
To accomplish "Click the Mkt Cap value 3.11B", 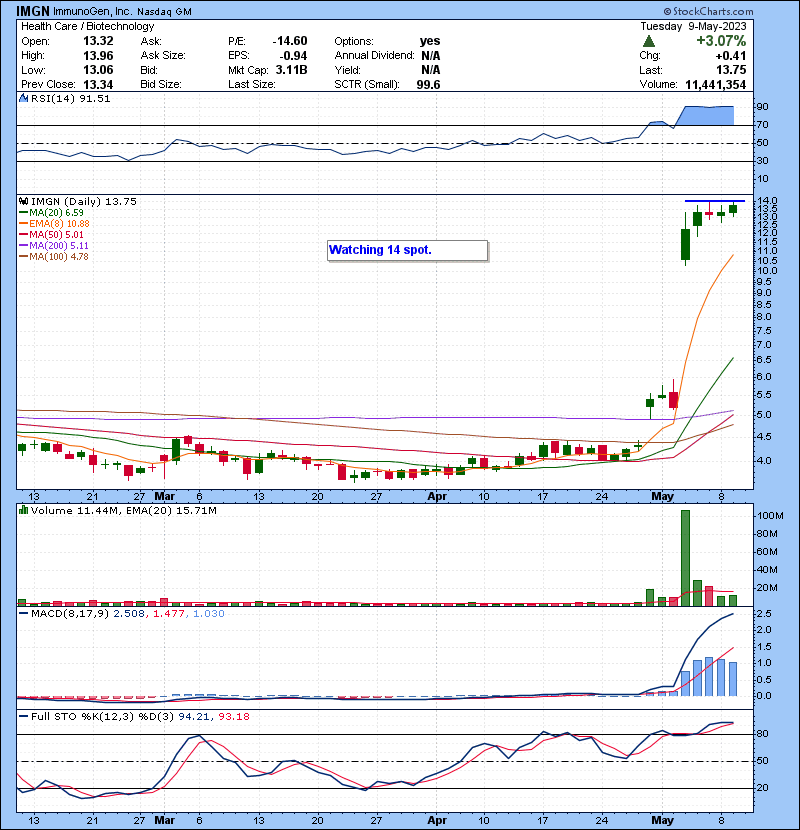I will pos(291,70).
